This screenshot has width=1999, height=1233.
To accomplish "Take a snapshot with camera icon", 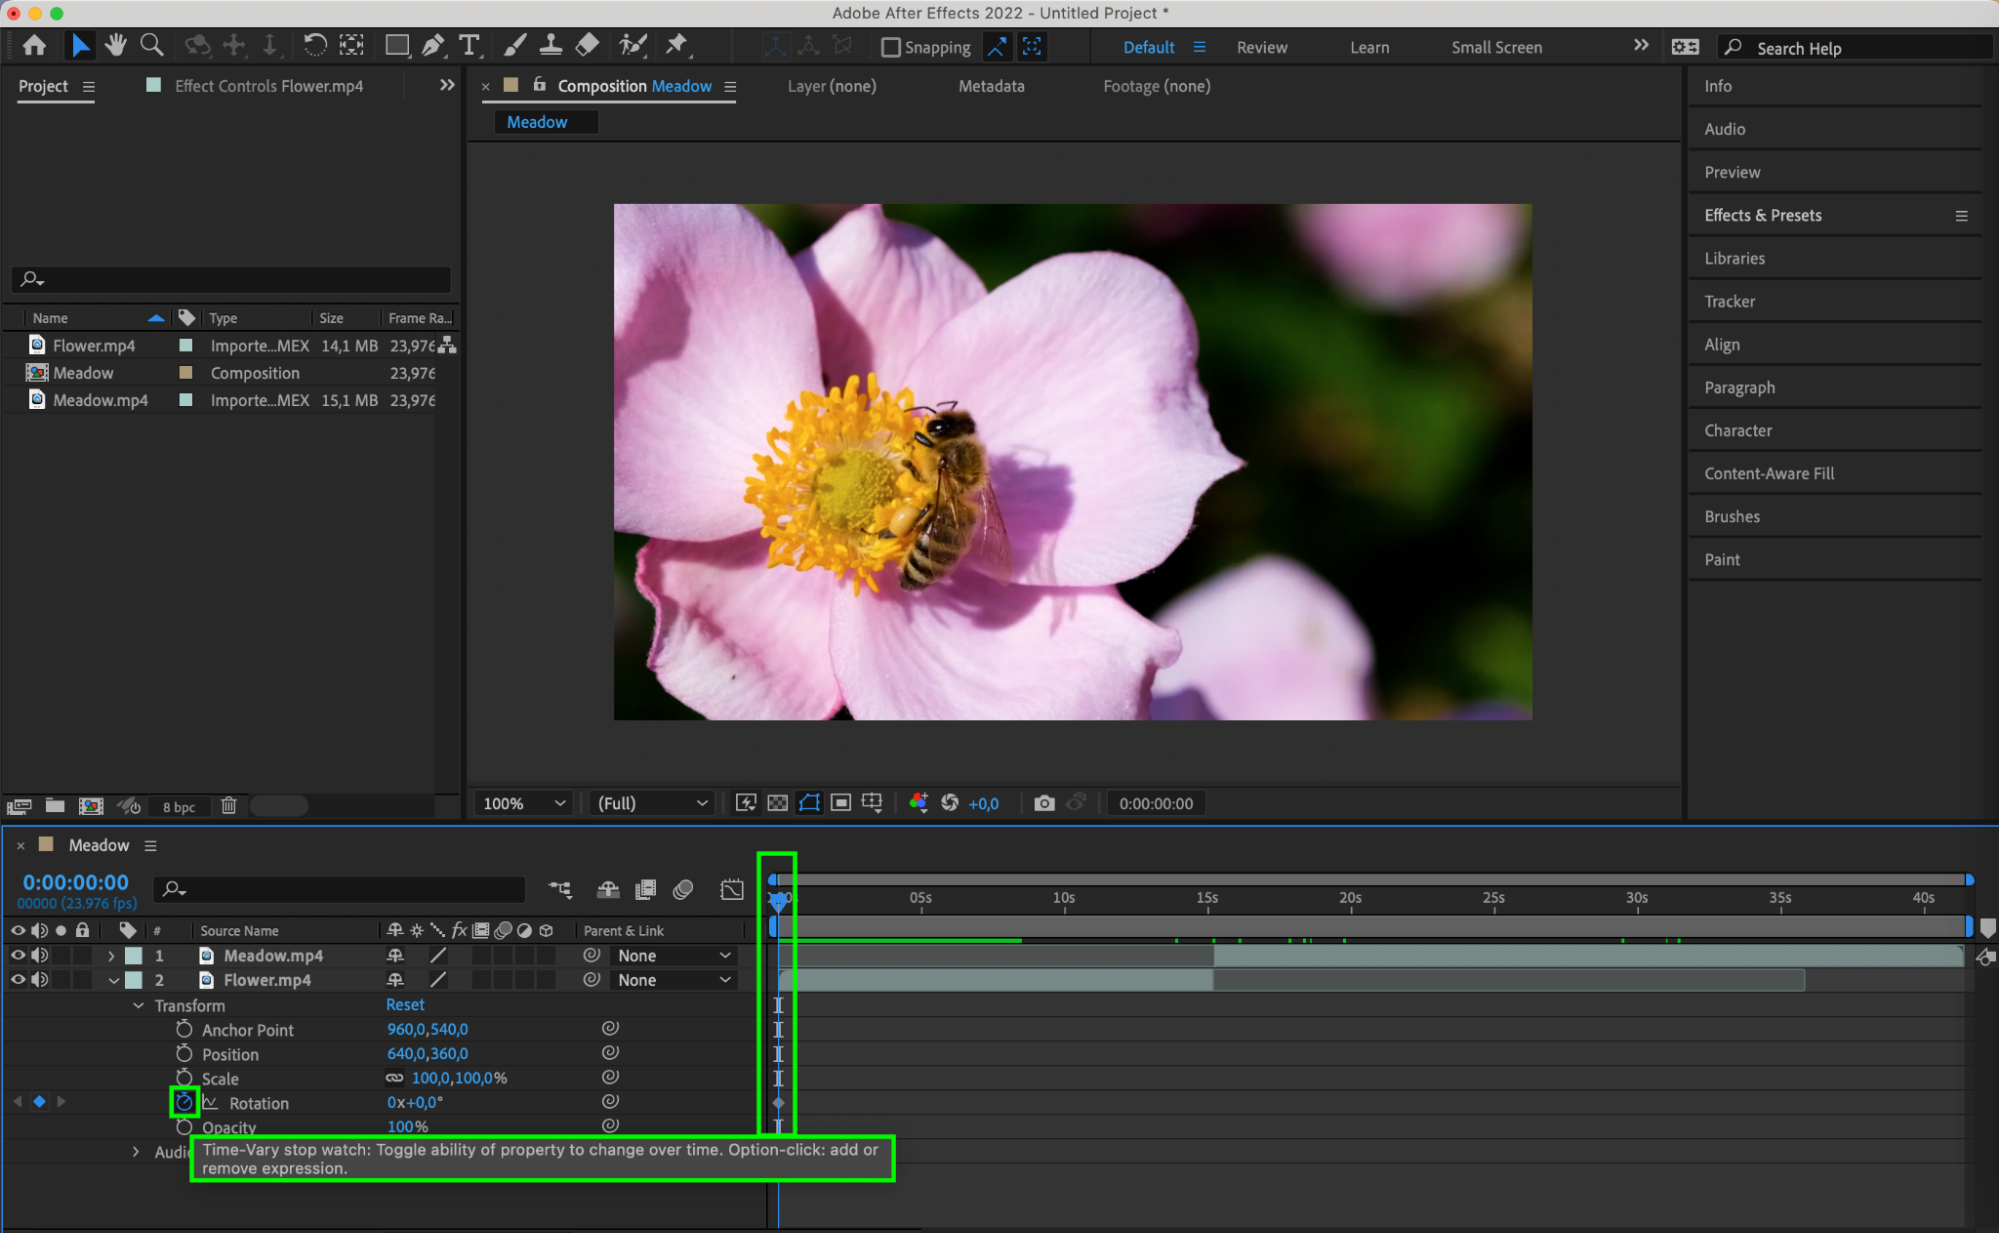I will [x=1044, y=803].
